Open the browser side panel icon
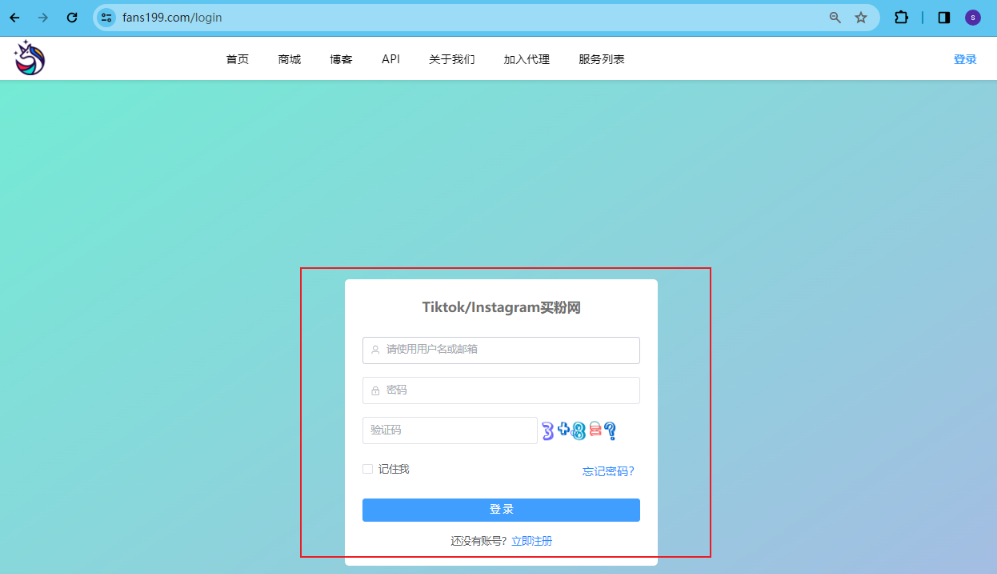Screen dimensions: 997x574 944,18
